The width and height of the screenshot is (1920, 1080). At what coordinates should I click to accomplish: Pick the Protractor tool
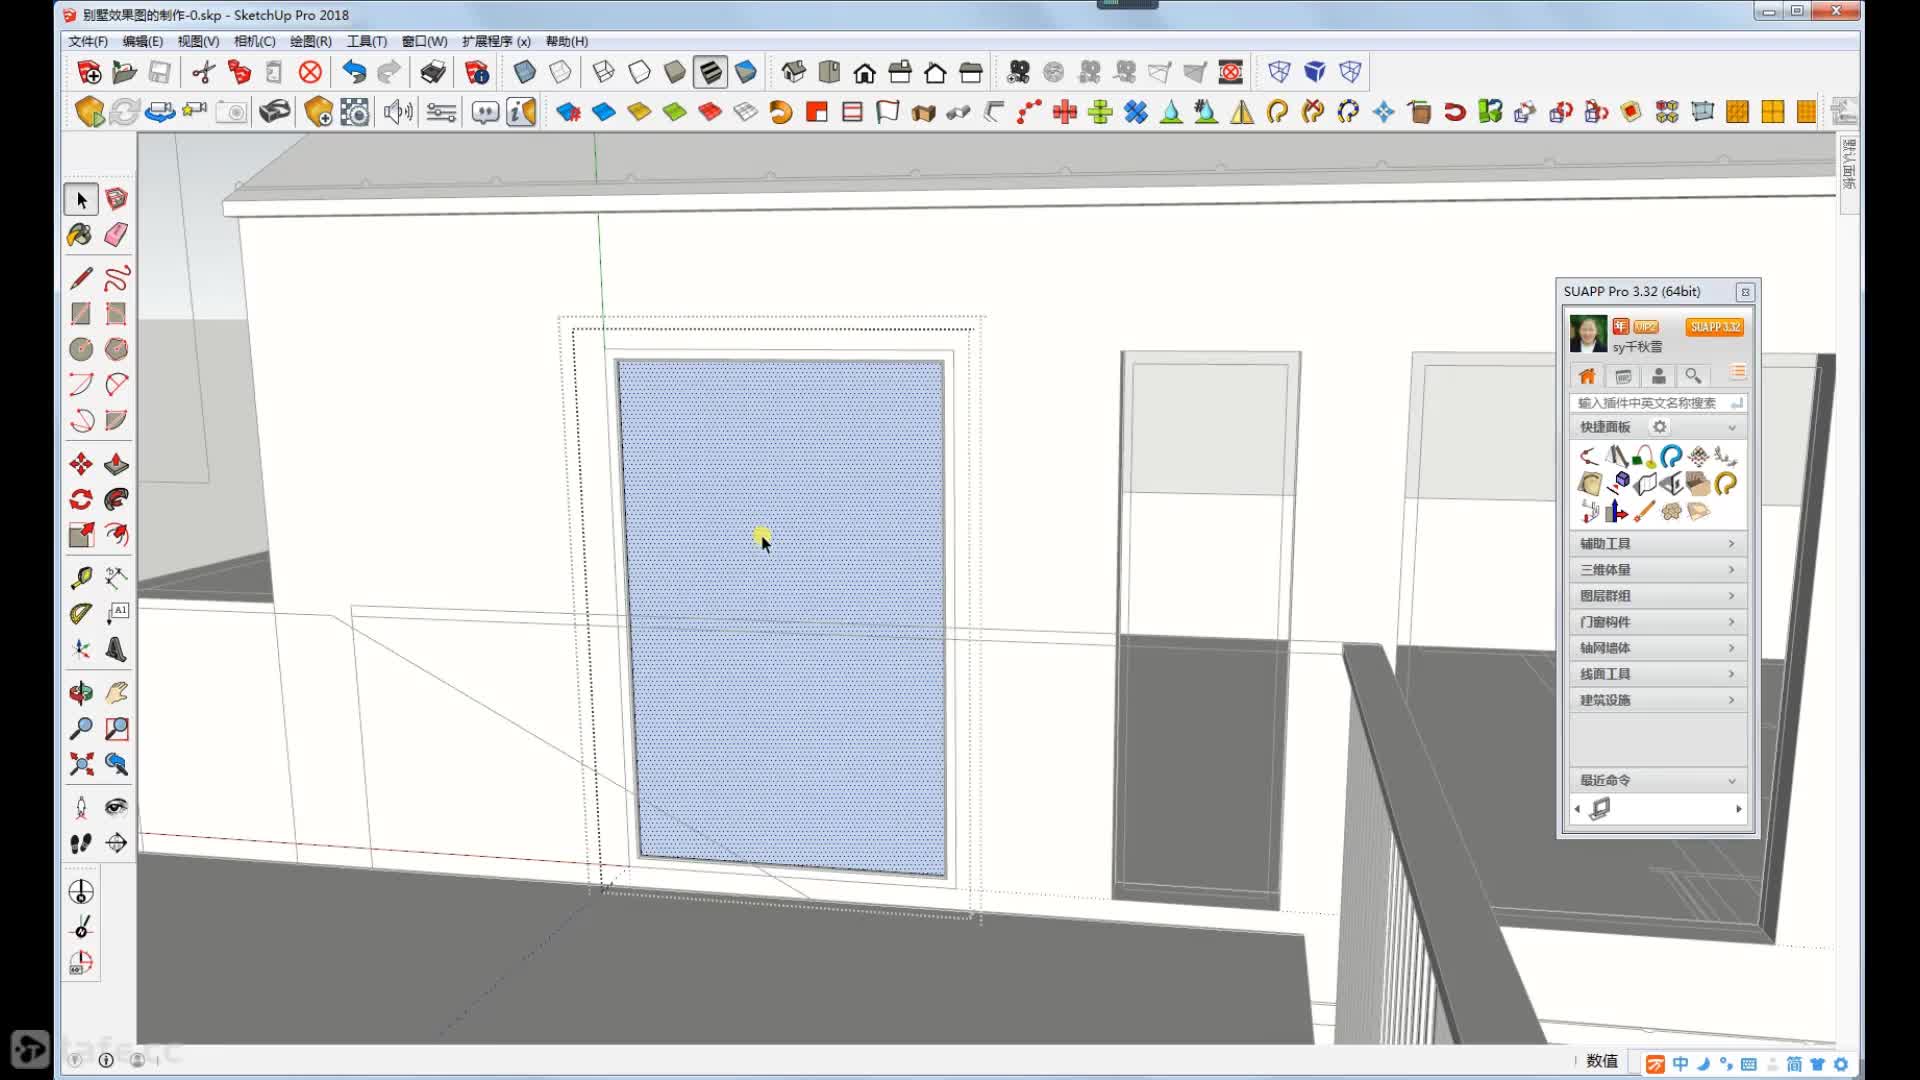pyautogui.click(x=81, y=613)
